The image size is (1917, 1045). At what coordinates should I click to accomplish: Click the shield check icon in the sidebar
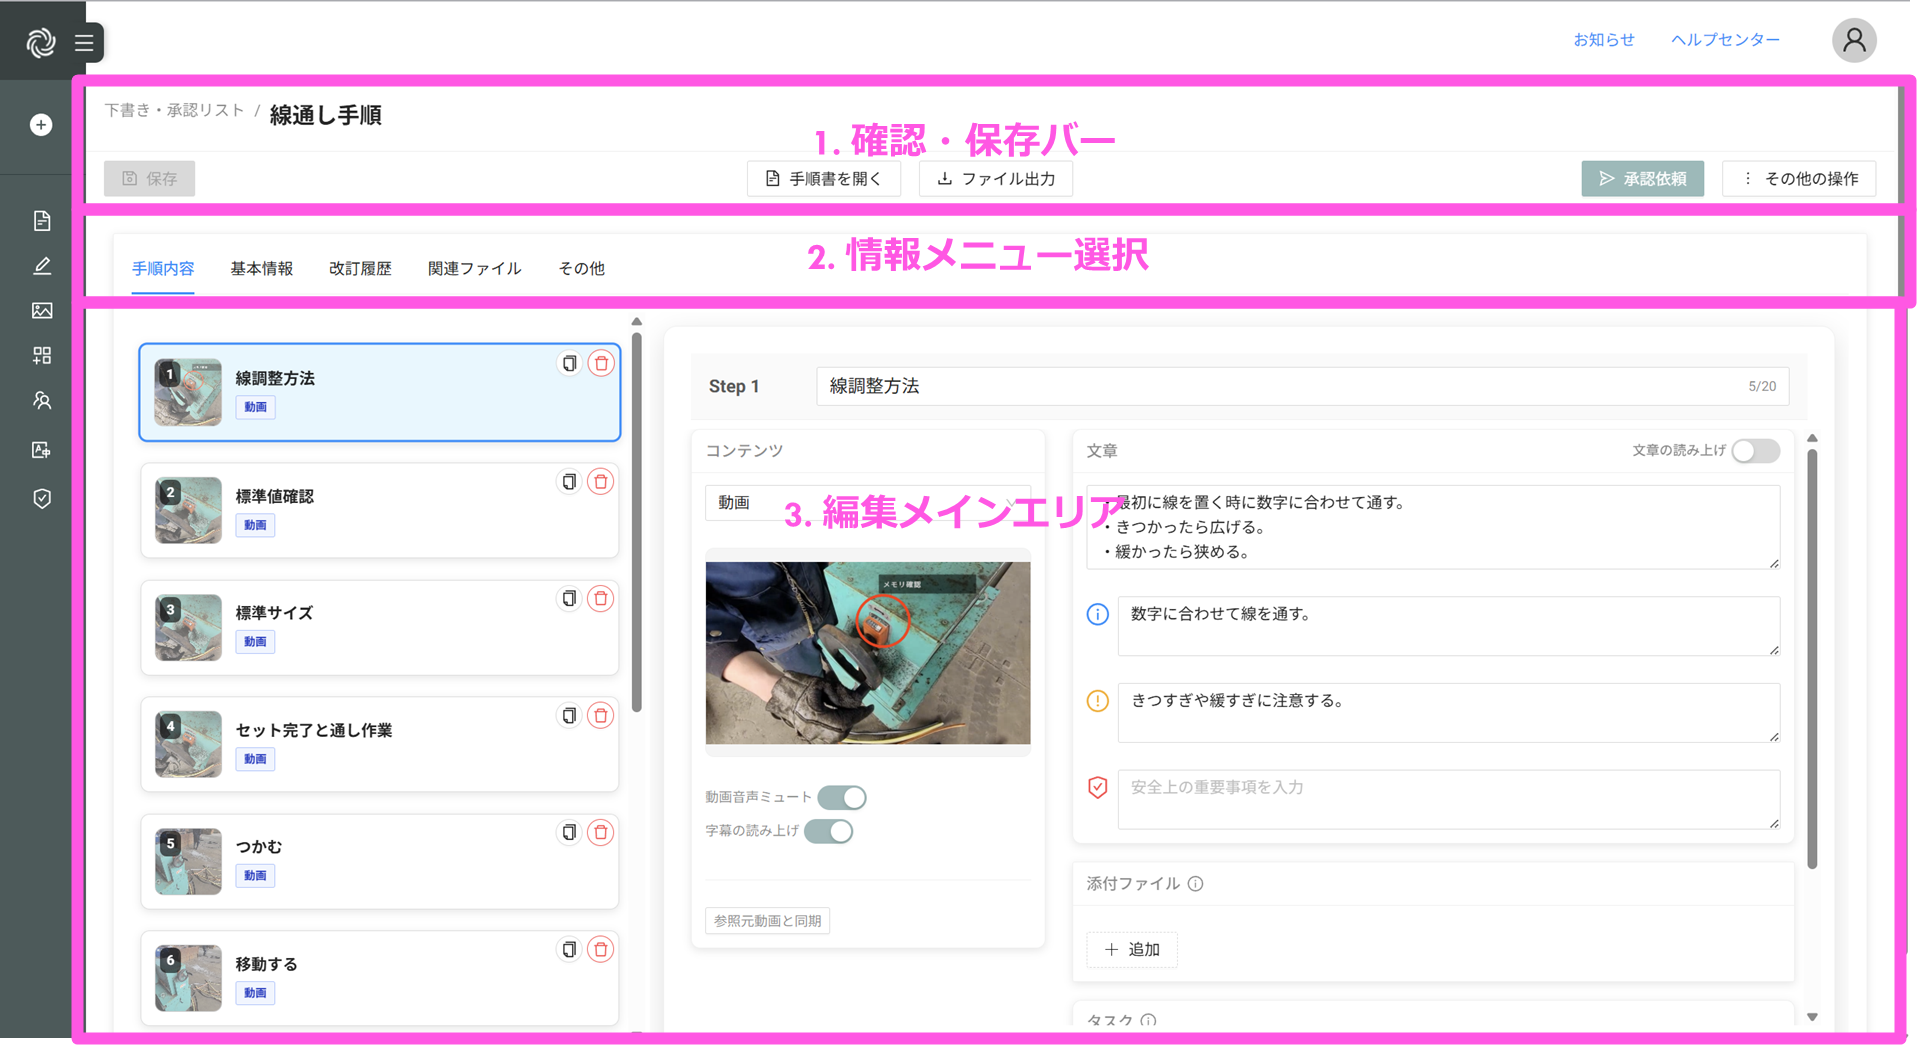tap(42, 498)
